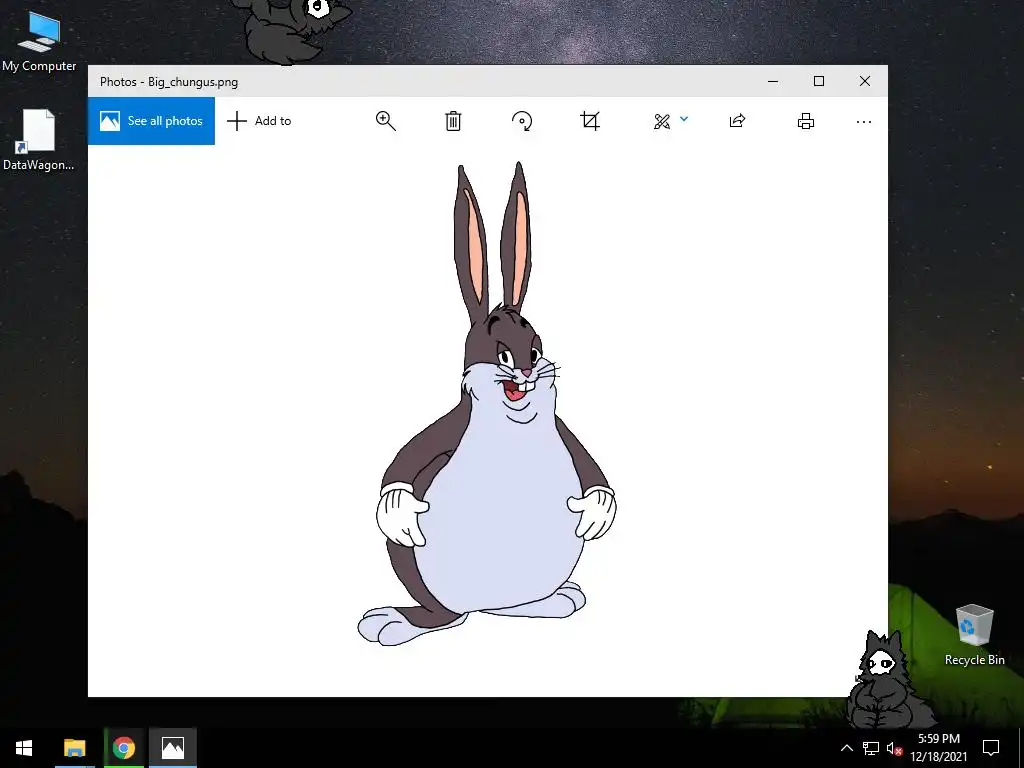The image size is (1024, 768).
Task: Click the muted volume tray icon
Action: pos(894,748)
